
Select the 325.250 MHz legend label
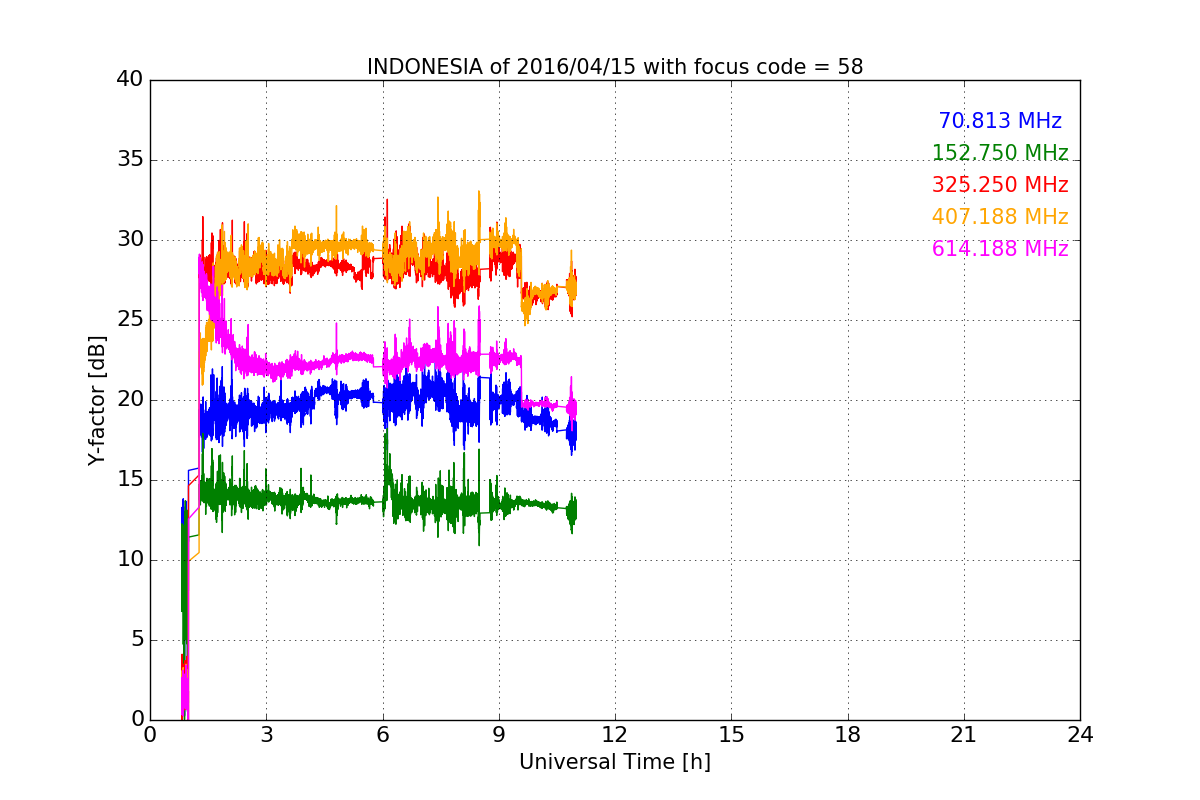(x=1000, y=185)
